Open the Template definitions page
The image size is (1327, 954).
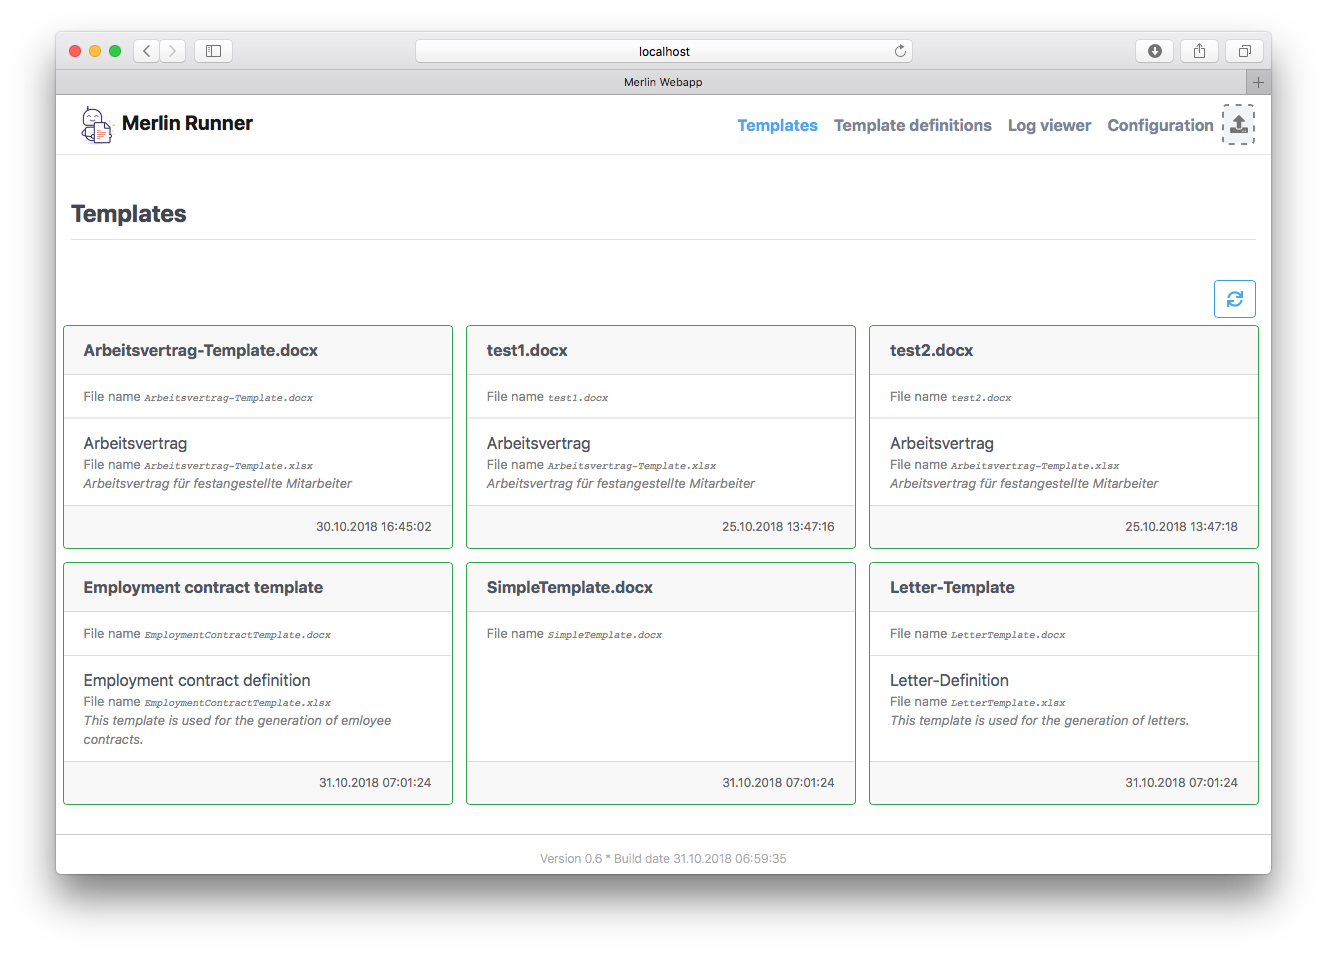[x=912, y=125]
